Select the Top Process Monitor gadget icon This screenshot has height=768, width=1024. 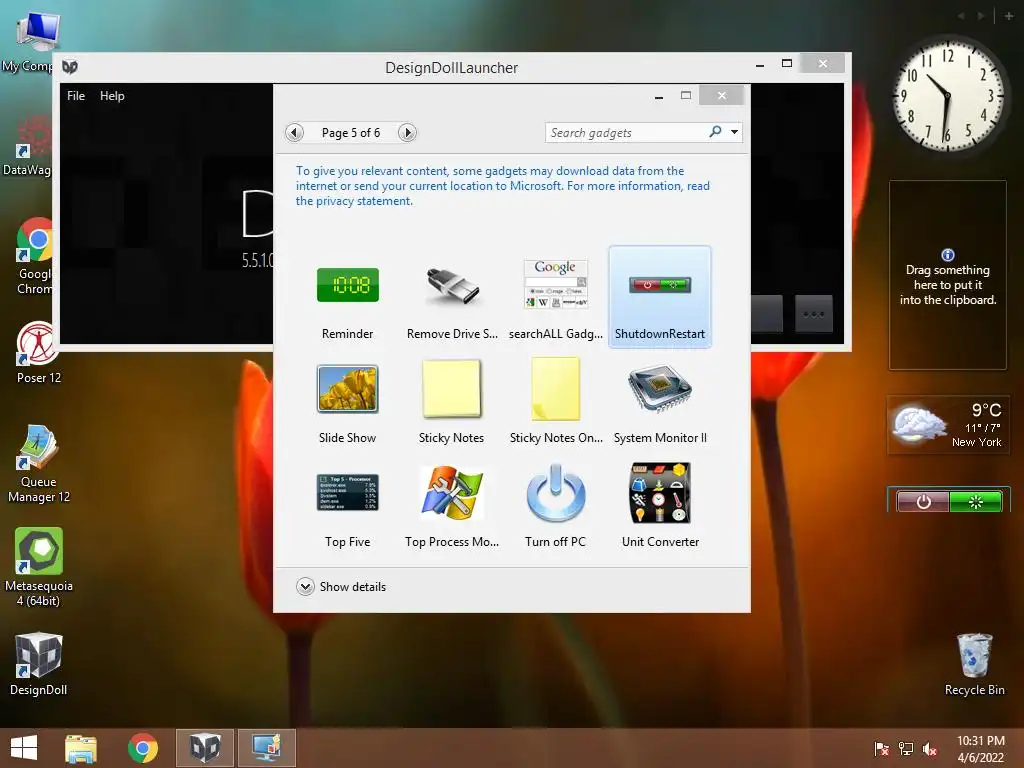pyautogui.click(x=452, y=492)
